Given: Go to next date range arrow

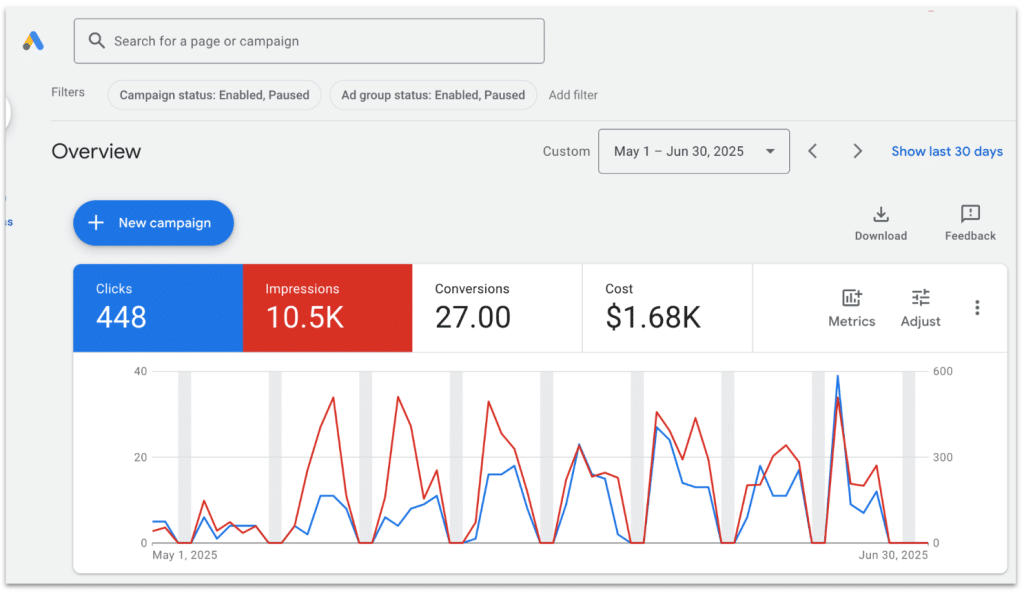Looking at the screenshot, I should pyautogui.click(x=857, y=151).
